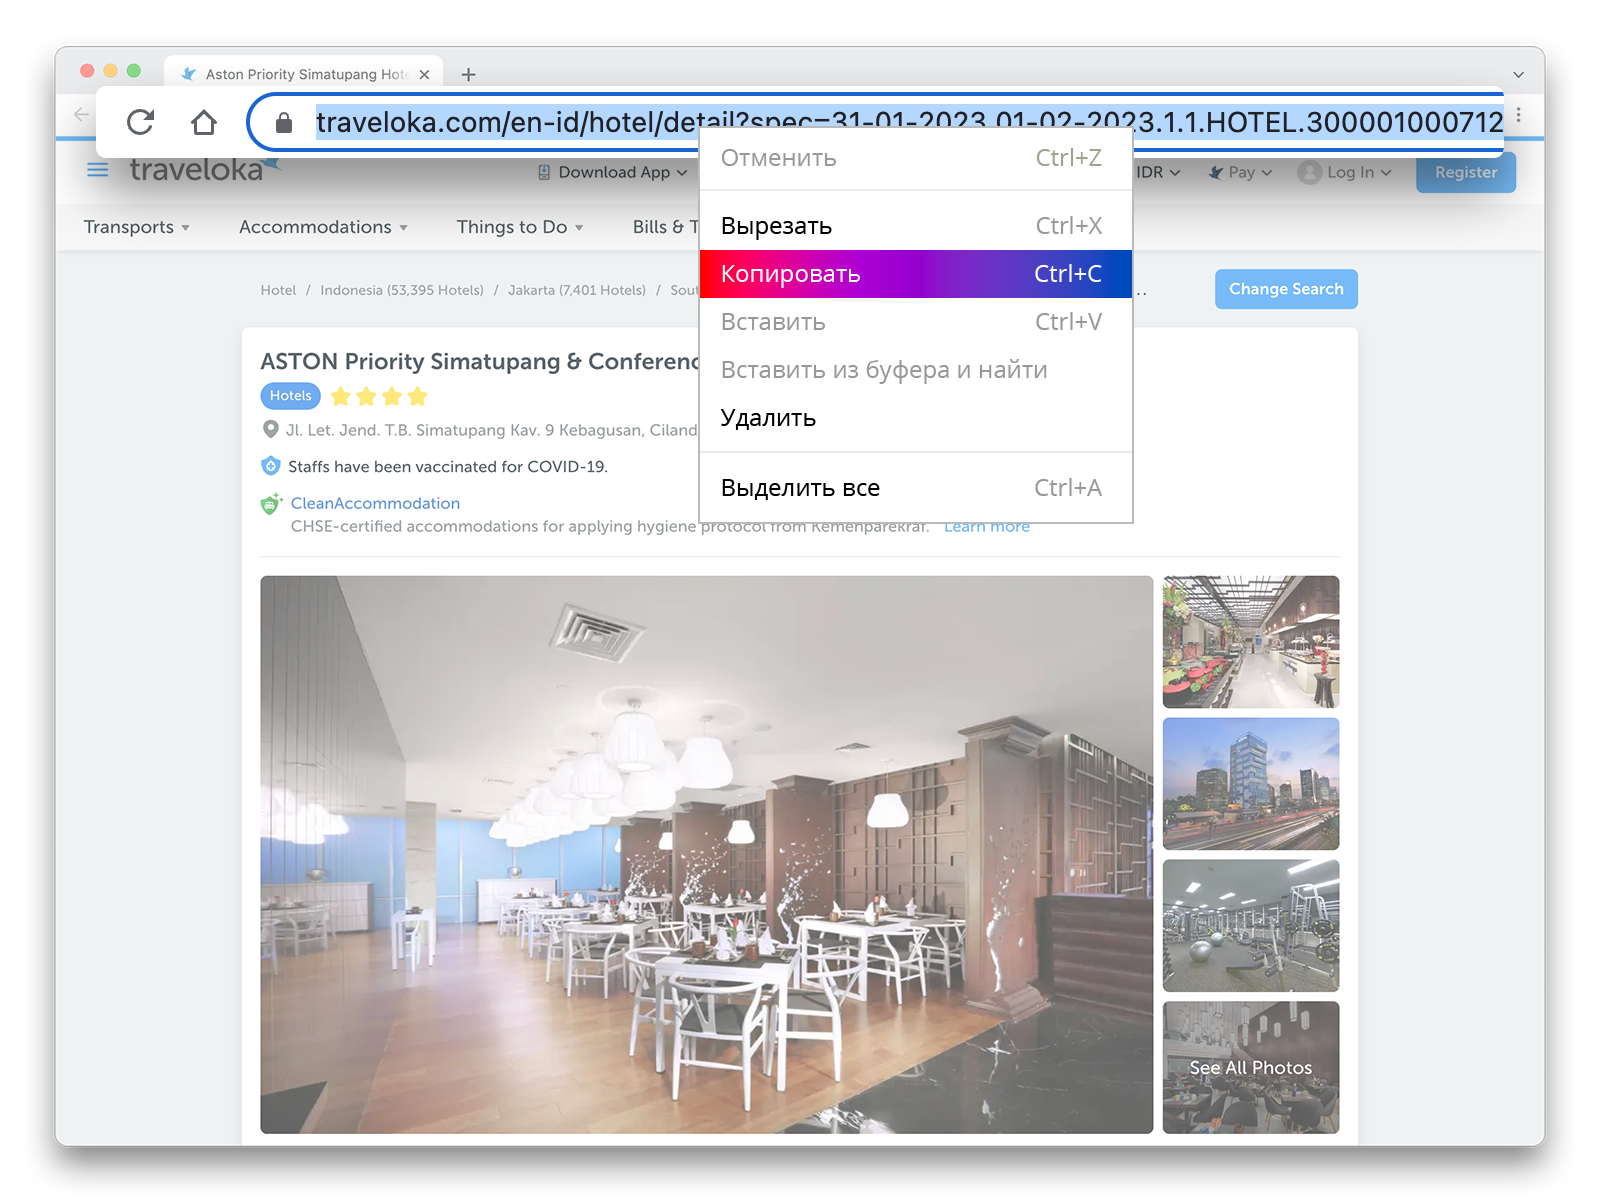The height and width of the screenshot is (1200, 1600).
Task: Open the hotel building exterior thumbnail
Action: click(1251, 784)
